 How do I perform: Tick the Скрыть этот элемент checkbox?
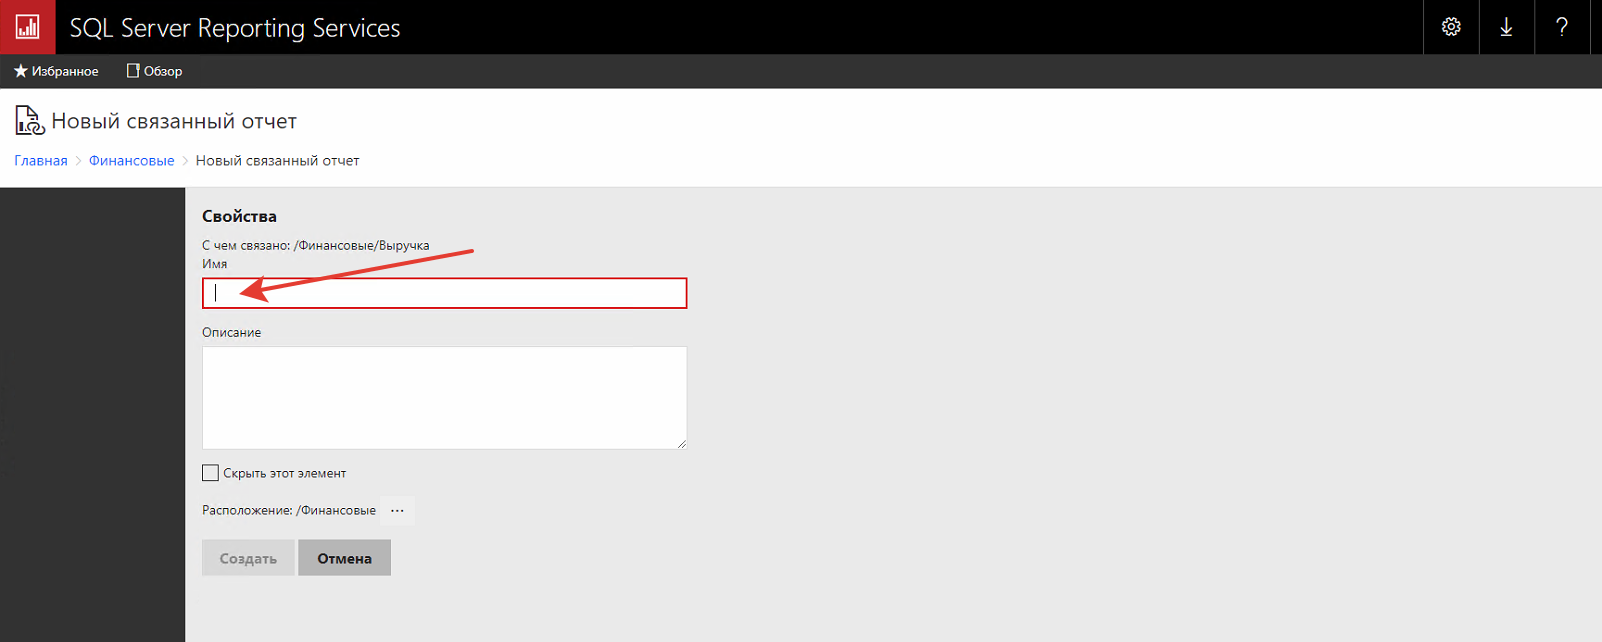[210, 473]
